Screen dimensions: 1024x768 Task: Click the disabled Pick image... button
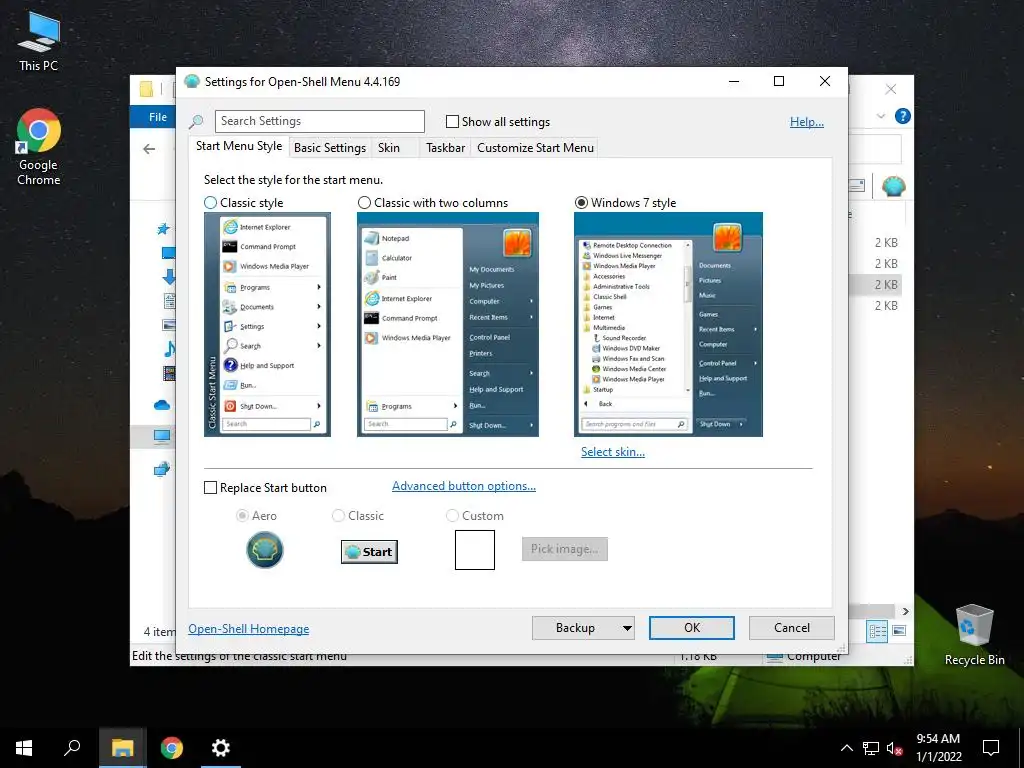tap(564, 549)
